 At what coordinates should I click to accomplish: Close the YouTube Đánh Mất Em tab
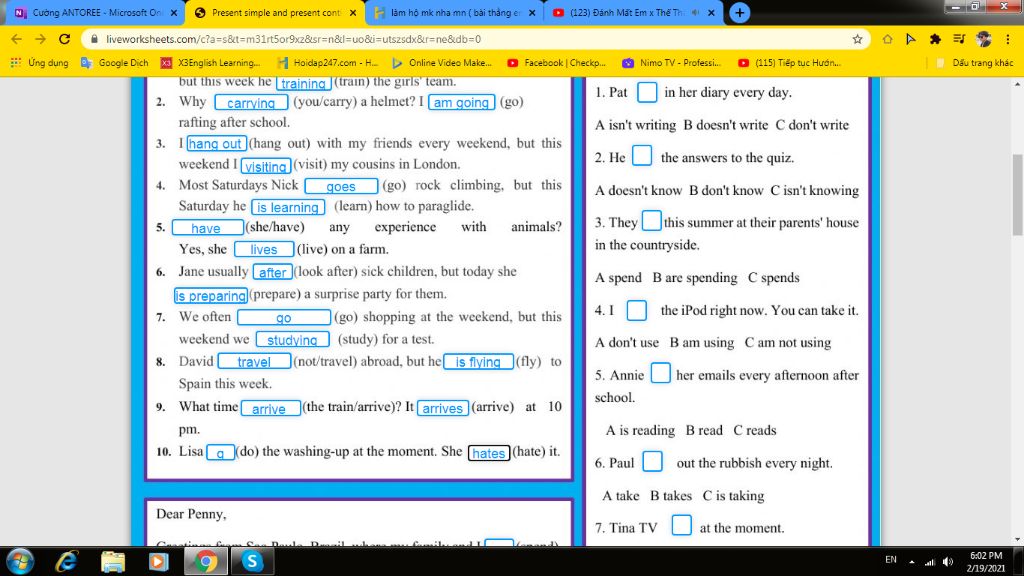(711, 12)
